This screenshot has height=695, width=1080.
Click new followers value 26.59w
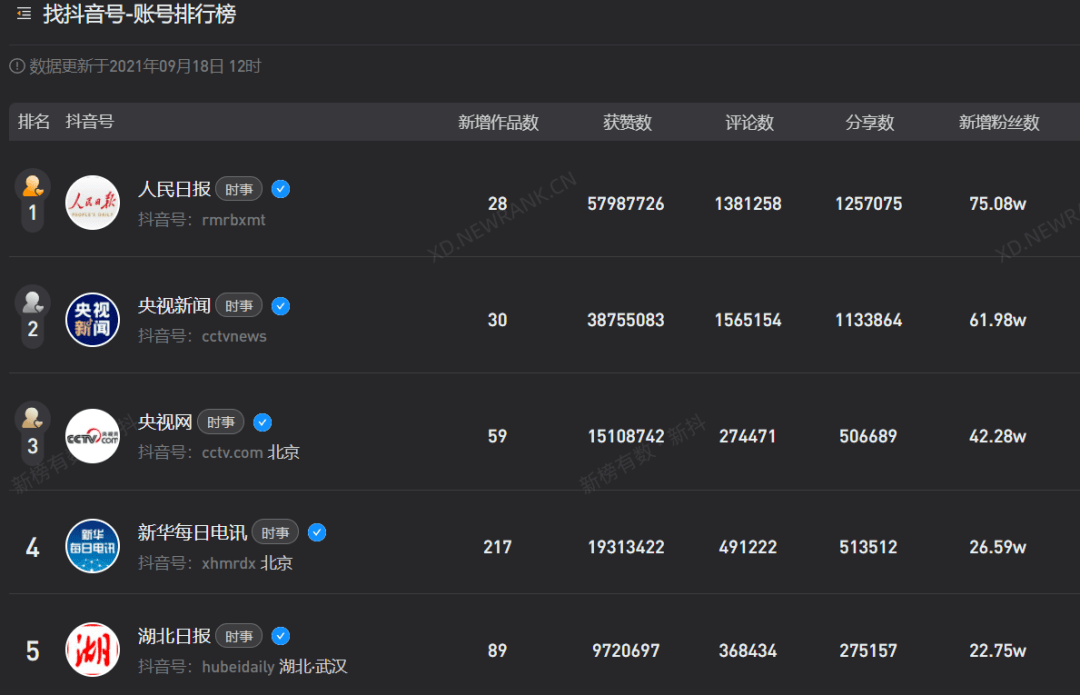pos(997,548)
